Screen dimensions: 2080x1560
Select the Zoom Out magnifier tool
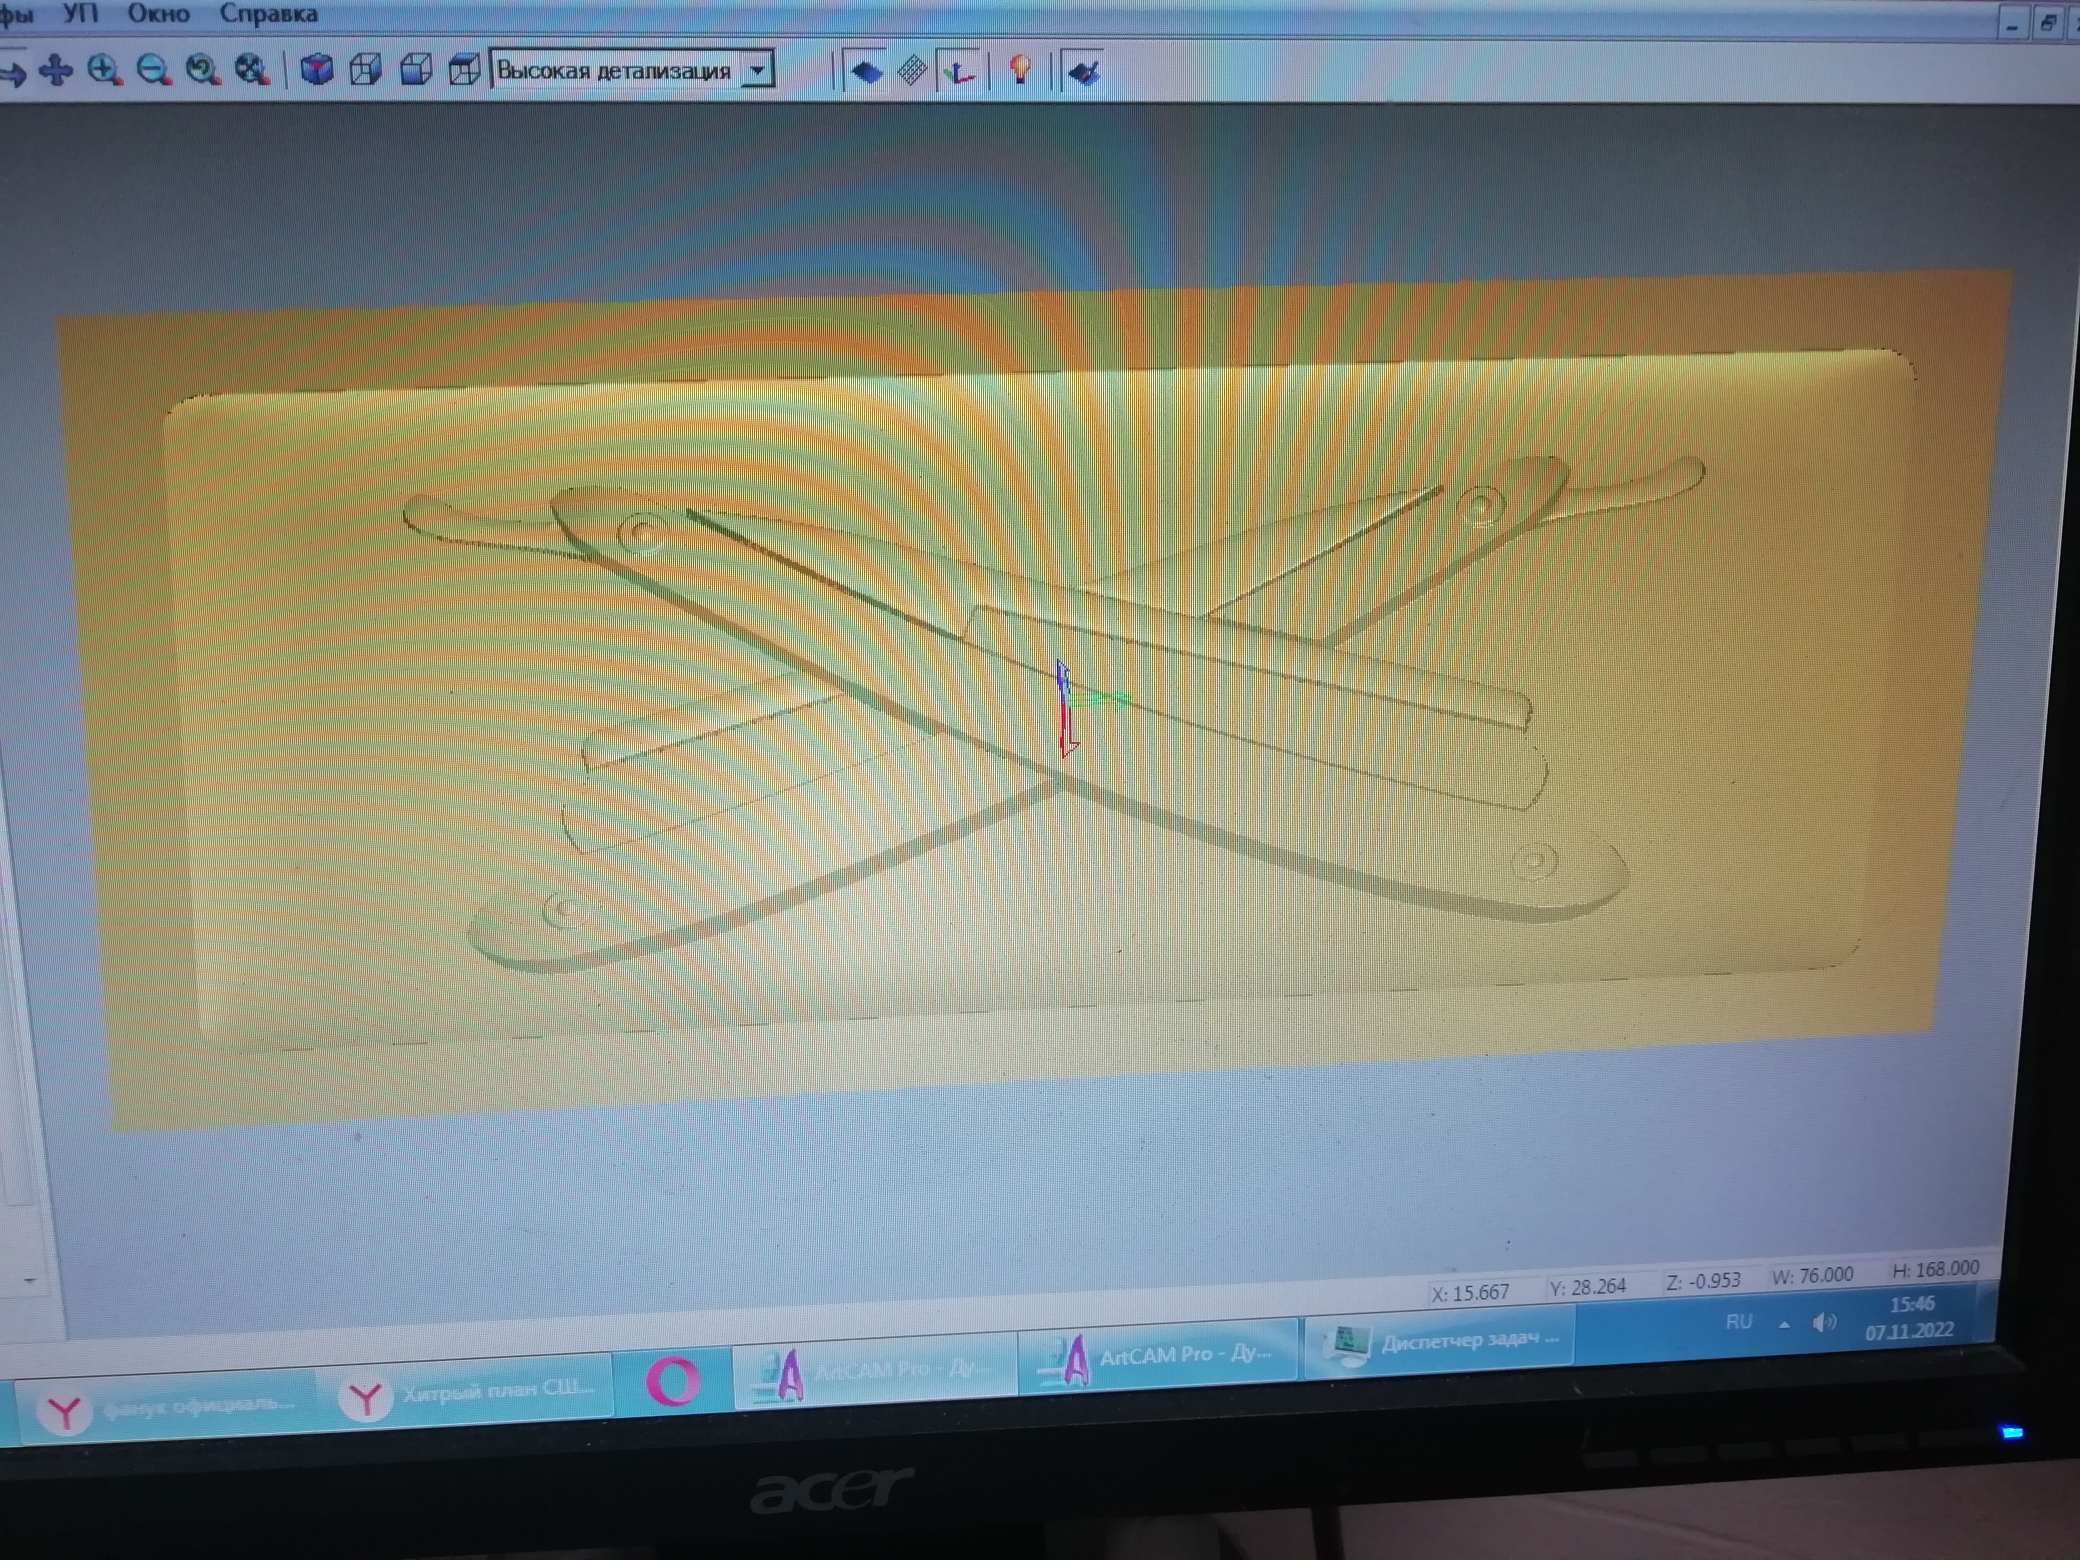153,71
